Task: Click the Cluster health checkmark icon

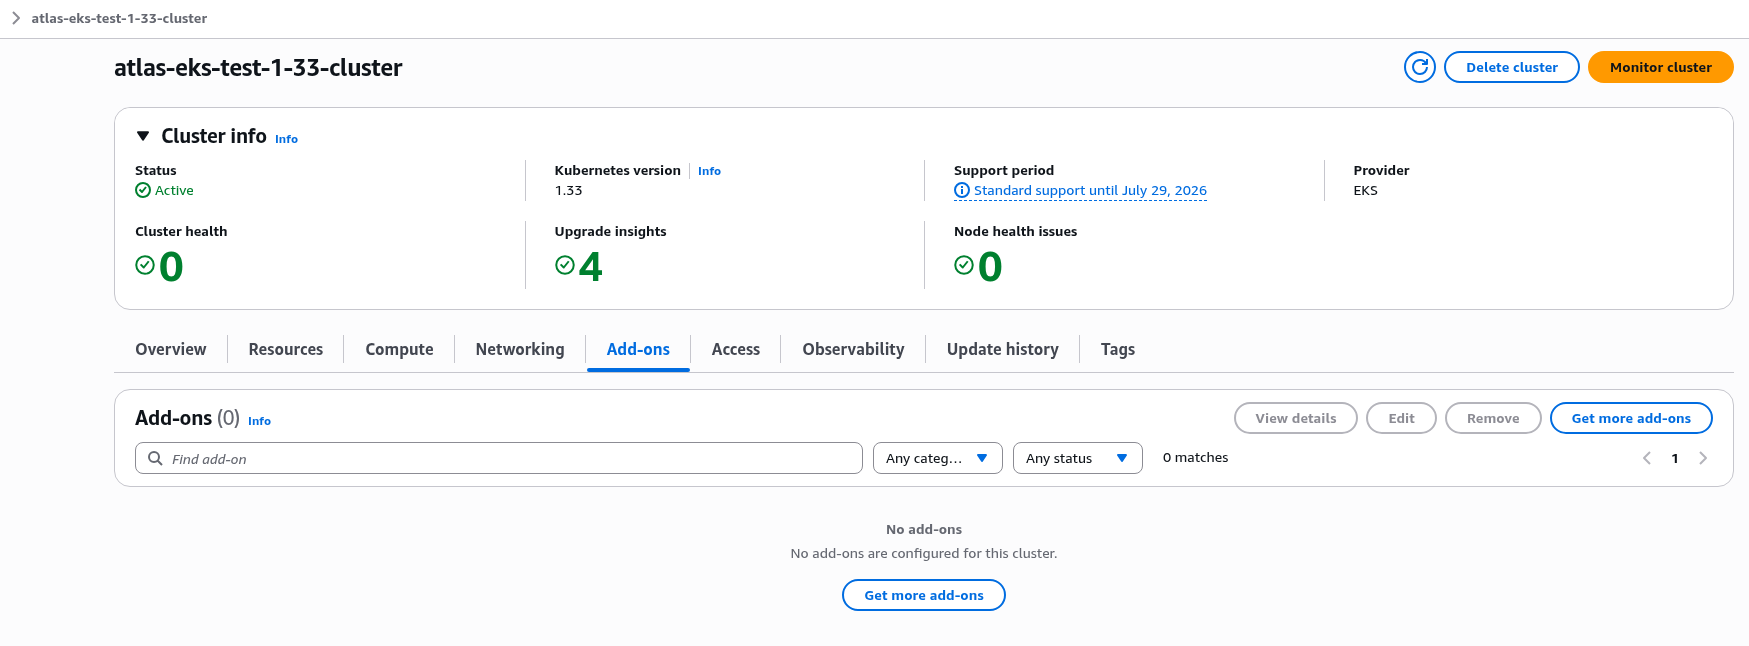Action: 145,265
